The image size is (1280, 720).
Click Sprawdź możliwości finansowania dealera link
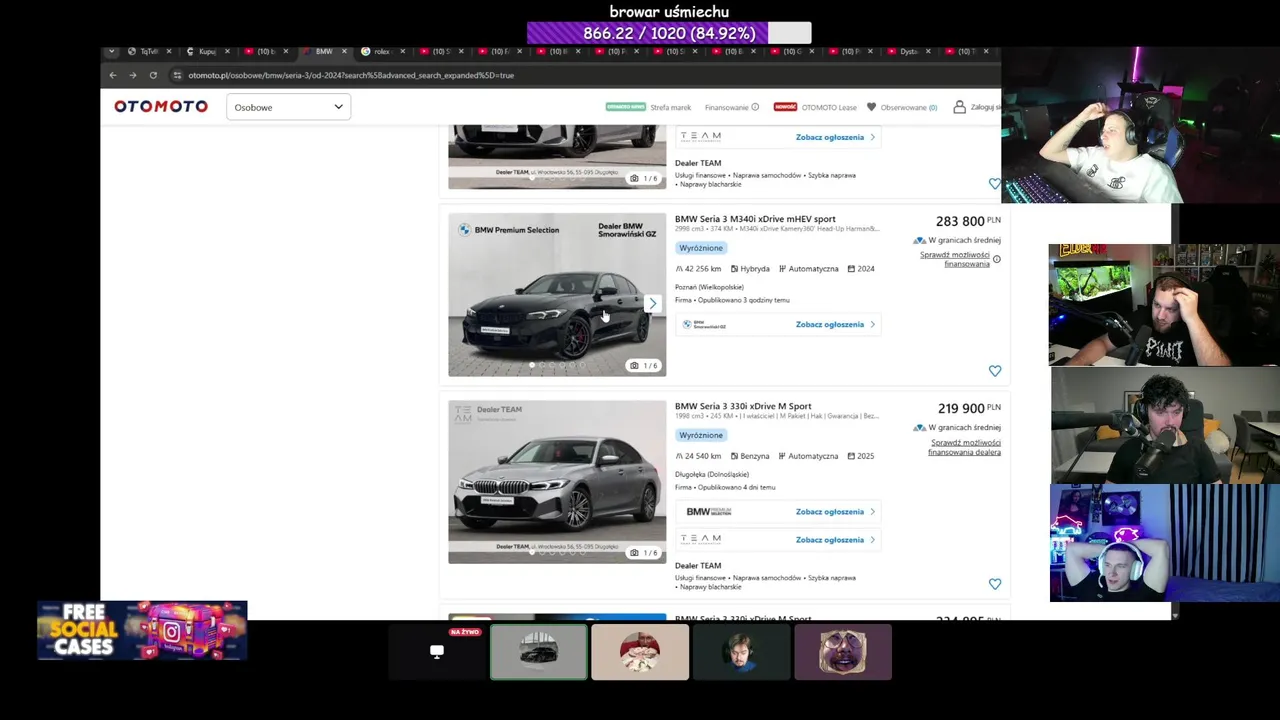964,447
